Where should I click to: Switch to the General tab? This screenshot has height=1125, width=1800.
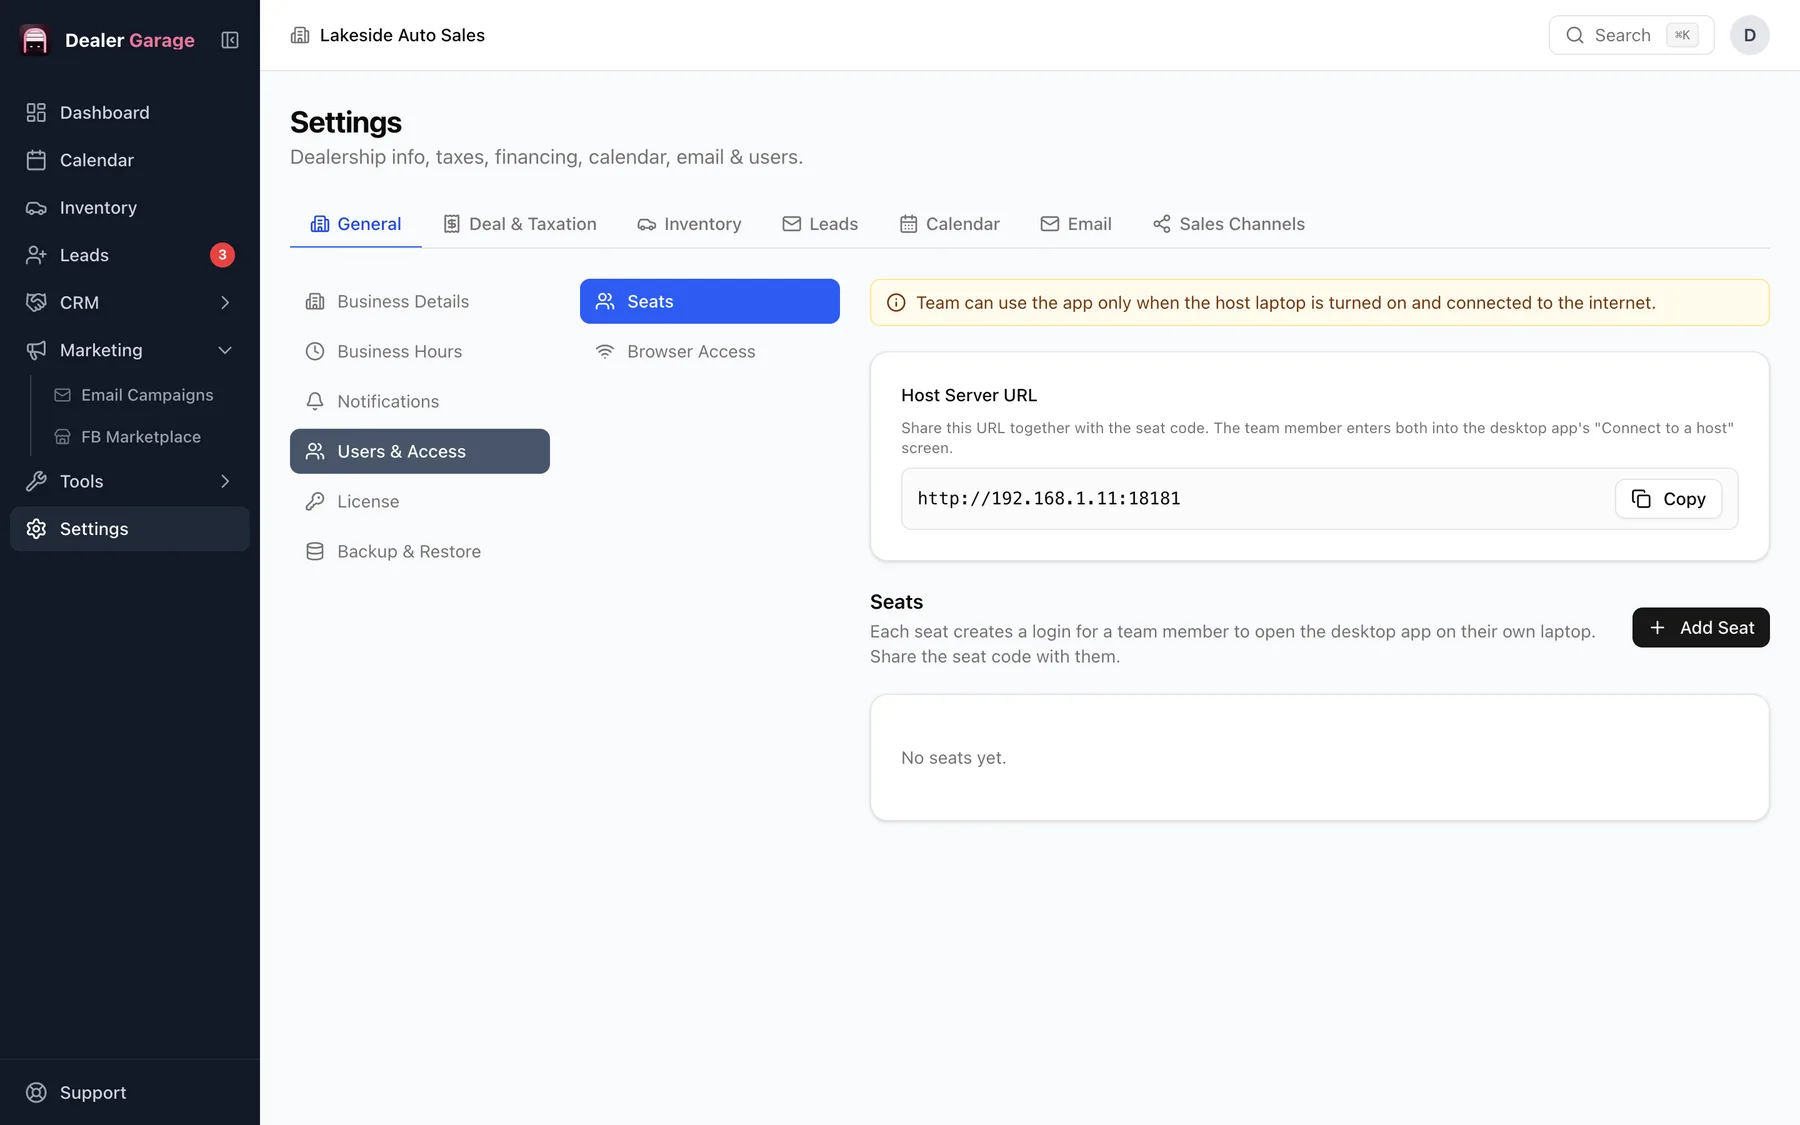click(356, 224)
